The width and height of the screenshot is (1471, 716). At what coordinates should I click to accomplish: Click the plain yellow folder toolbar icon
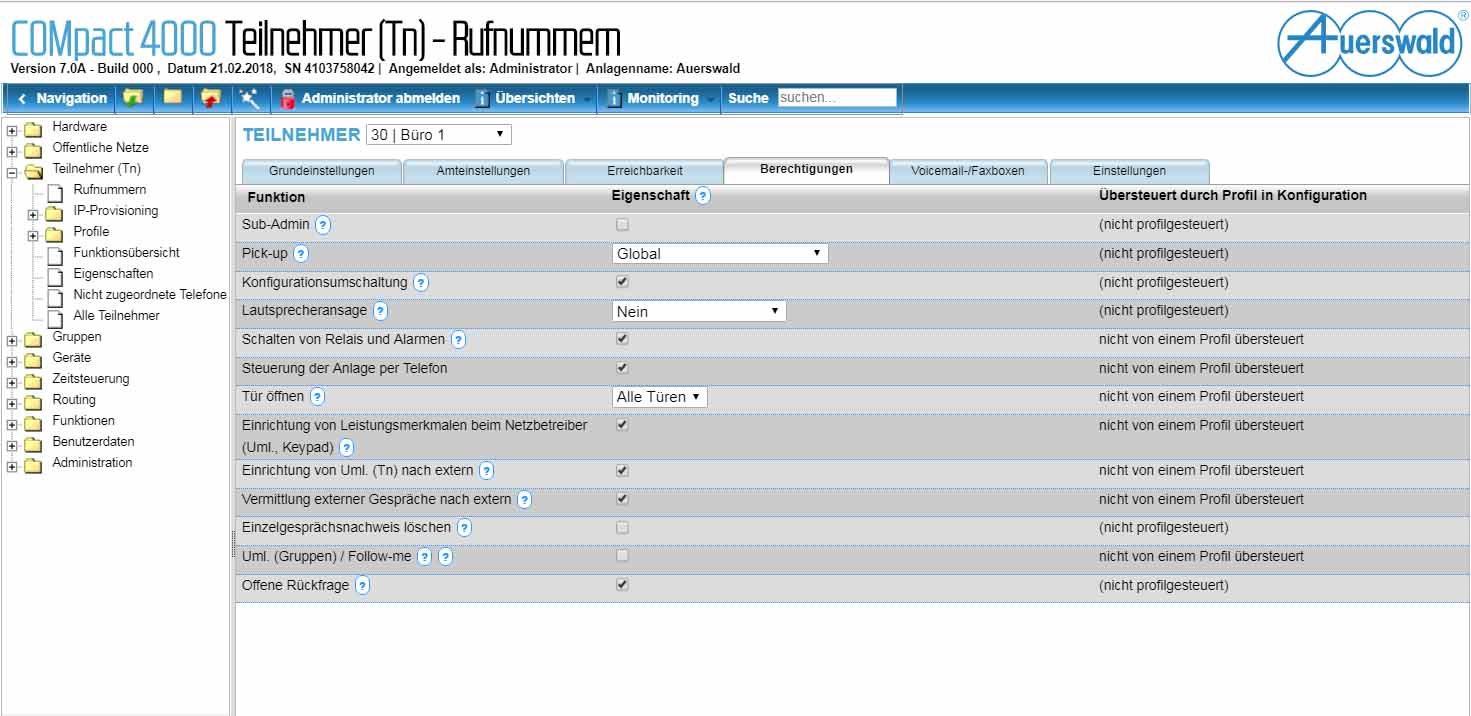click(x=172, y=98)
